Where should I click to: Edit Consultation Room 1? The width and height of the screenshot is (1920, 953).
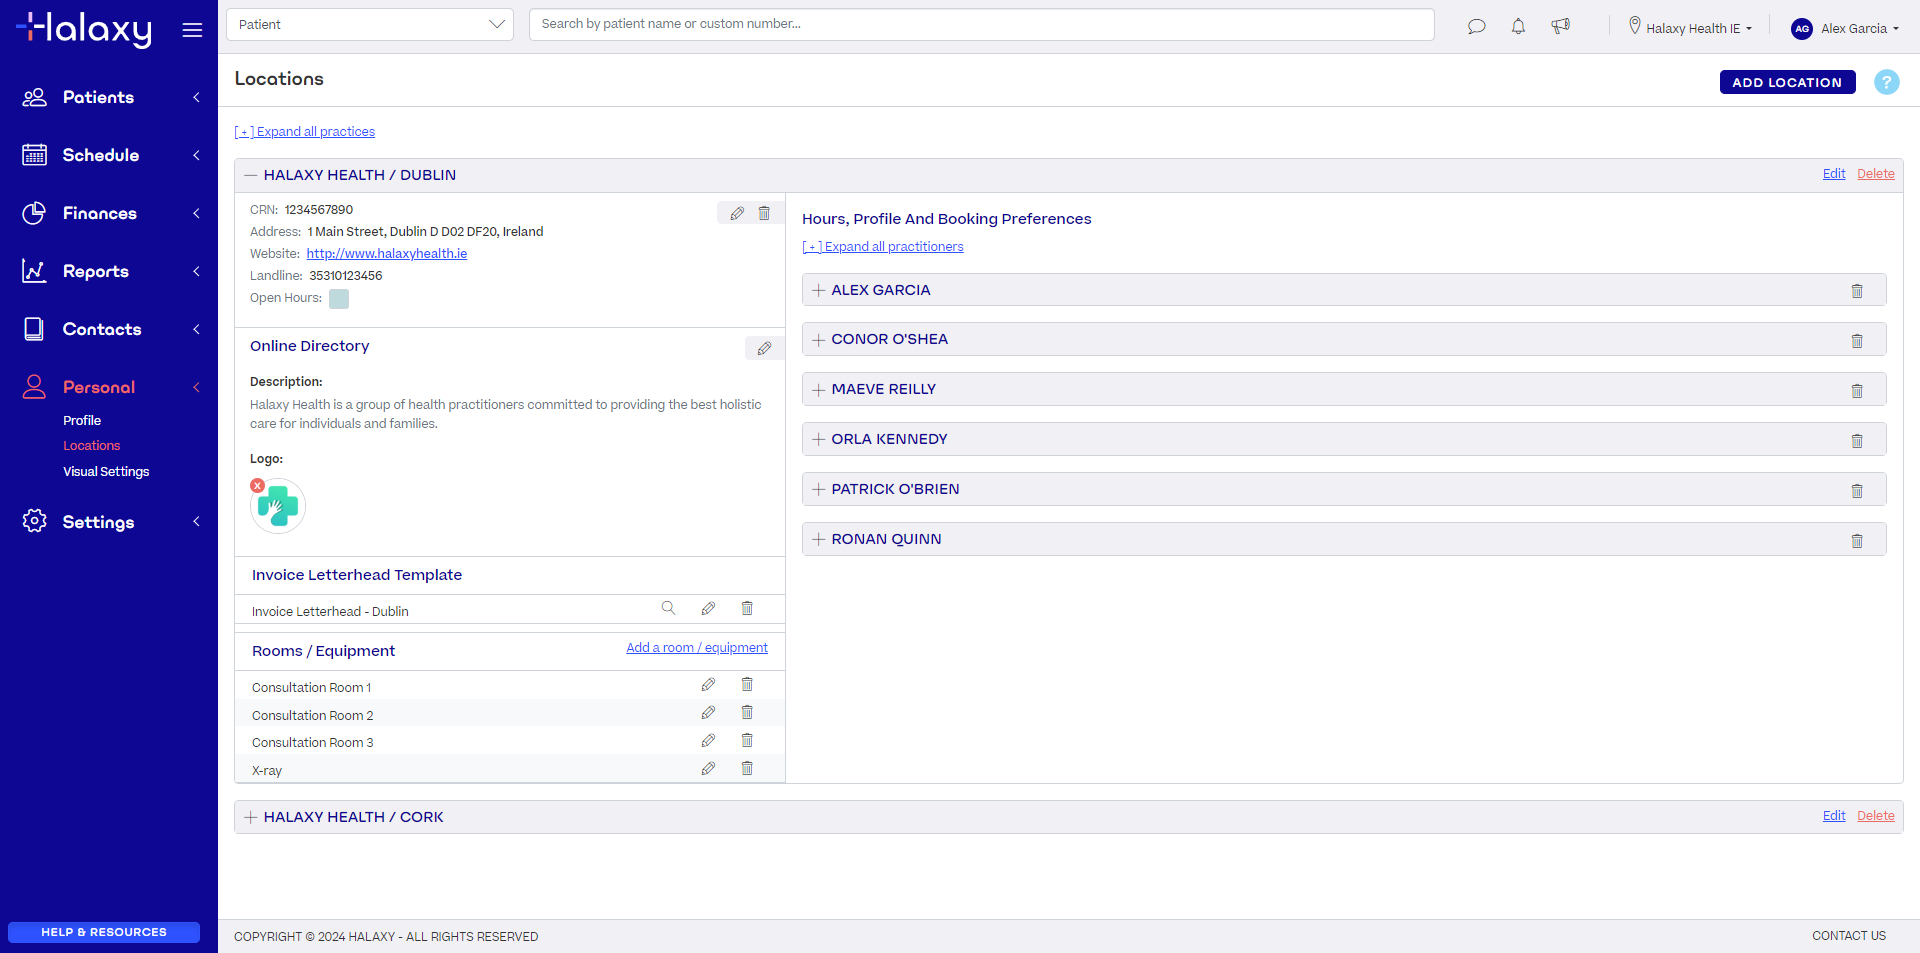point(708,684)
